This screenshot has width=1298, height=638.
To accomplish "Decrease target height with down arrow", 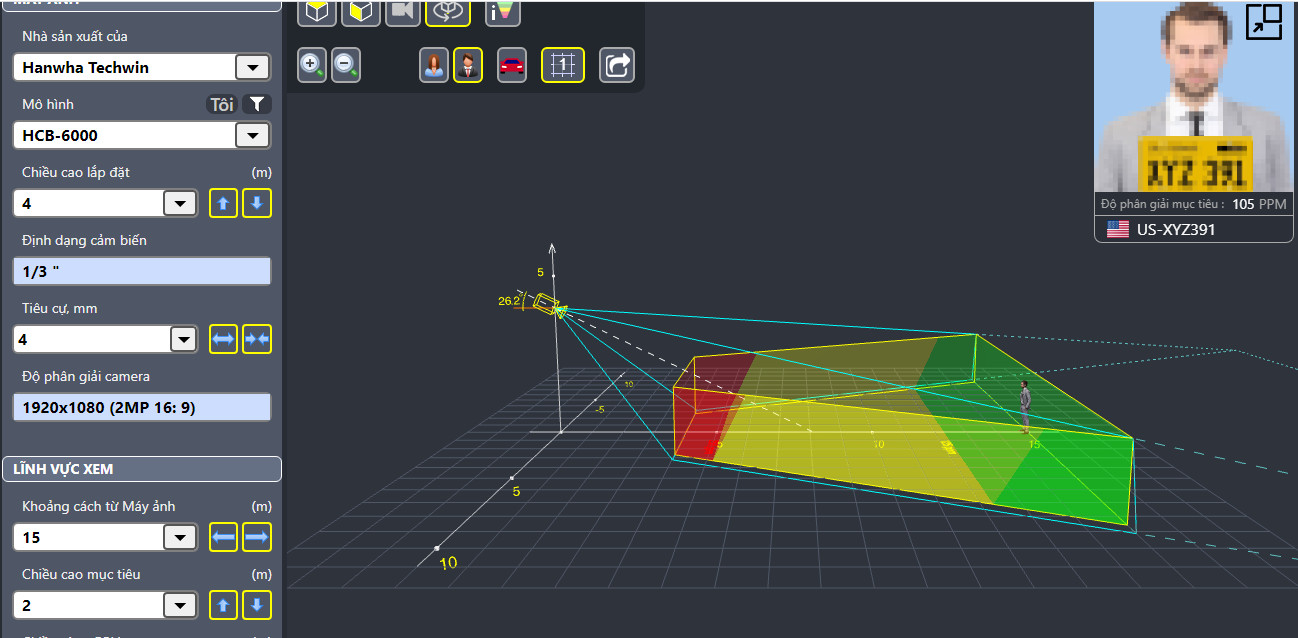I will point(257,606).
